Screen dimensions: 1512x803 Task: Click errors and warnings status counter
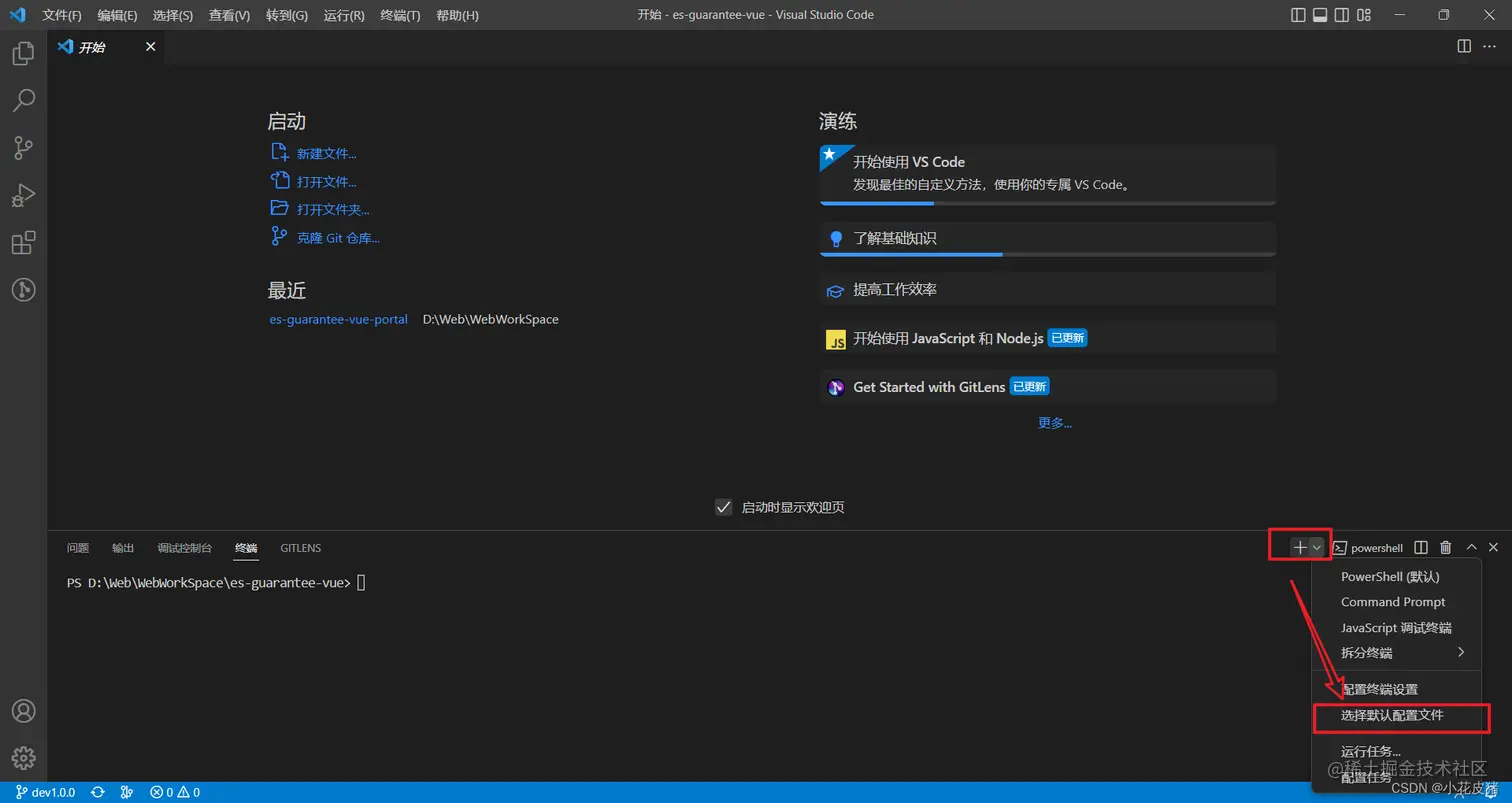click(x=175, y=792)
